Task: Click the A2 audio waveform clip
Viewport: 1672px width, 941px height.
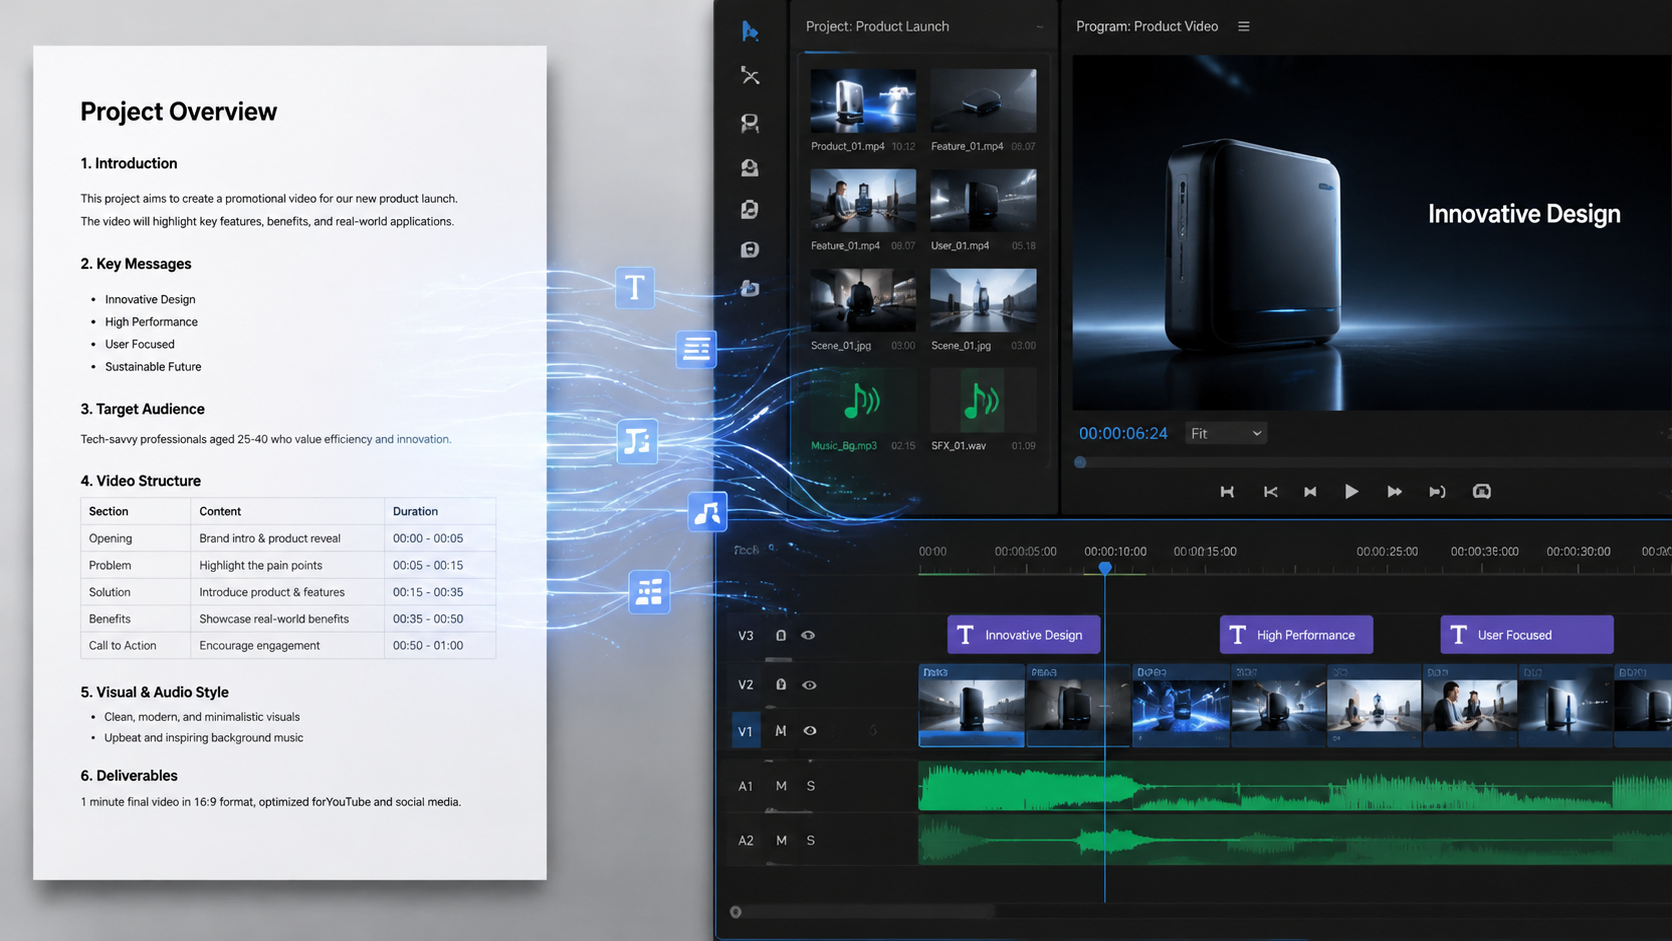Action: point(1295,840)
